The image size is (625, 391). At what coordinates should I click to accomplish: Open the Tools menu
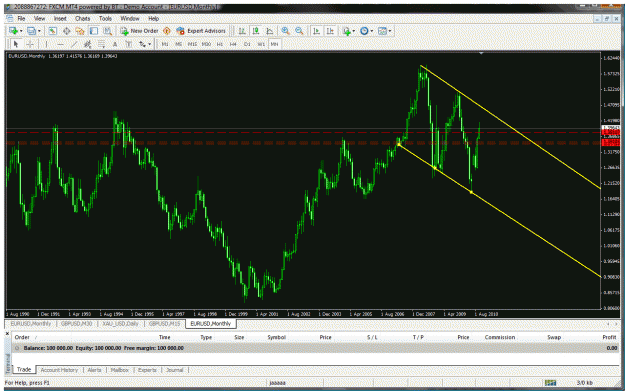(x=105, y=19)
